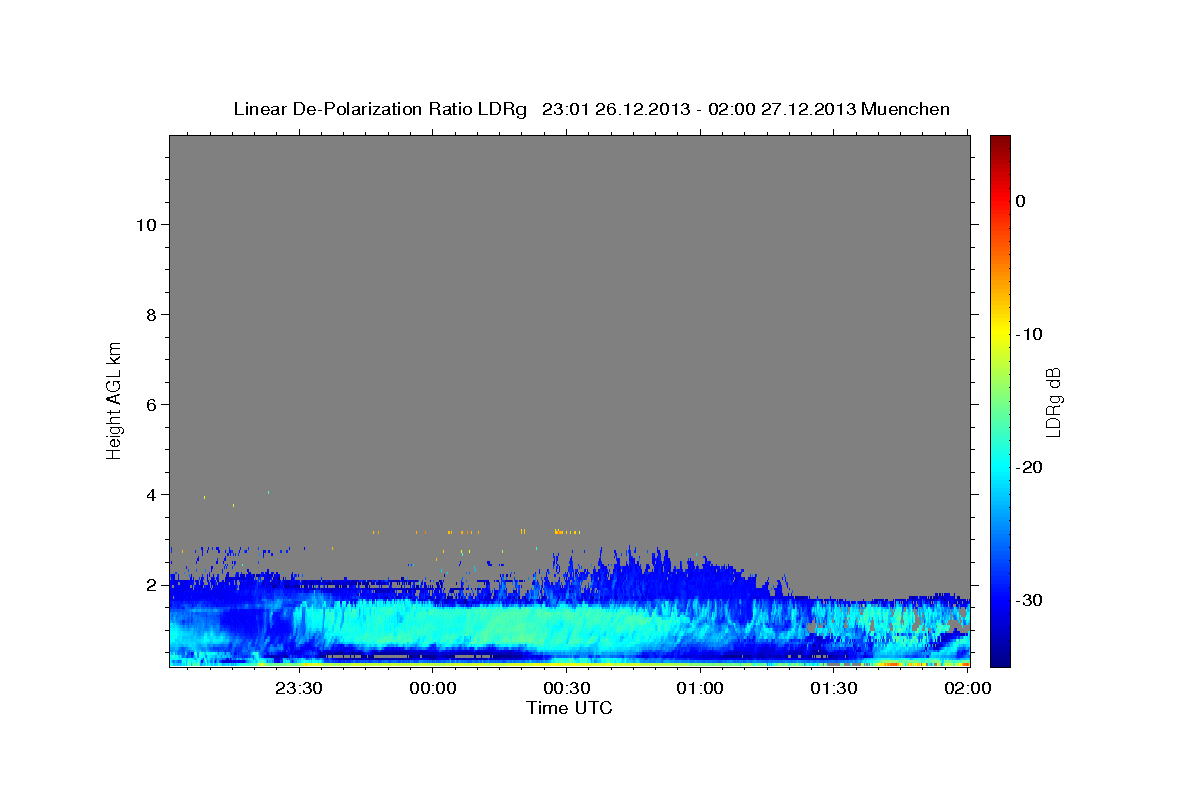Click the plot title 'Linear De-Polarization Ratio LDRg'
Viewport: 1200px width, 800px height.
pos(380,110)
